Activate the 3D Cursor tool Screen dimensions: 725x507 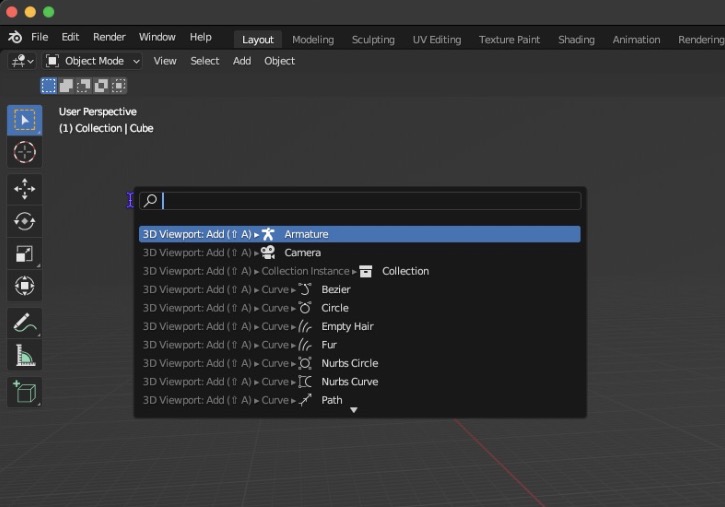click(25, 152)
